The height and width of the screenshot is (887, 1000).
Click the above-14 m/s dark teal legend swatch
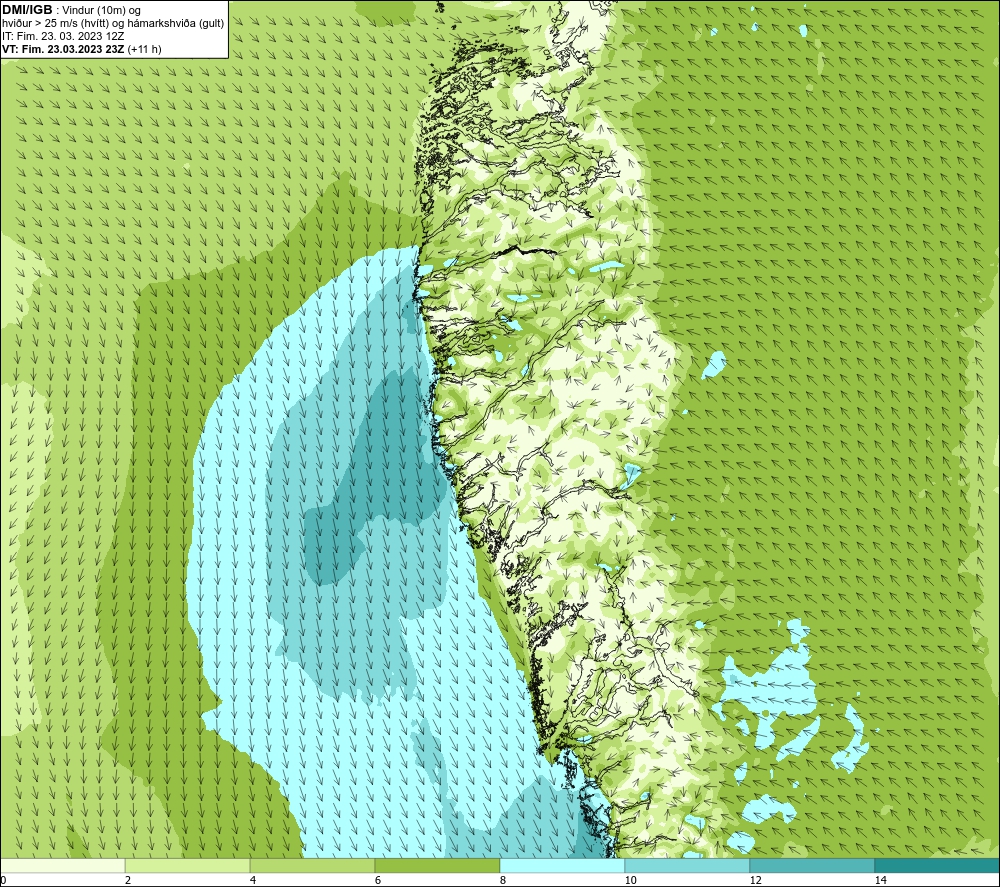(x=938, y=866)
